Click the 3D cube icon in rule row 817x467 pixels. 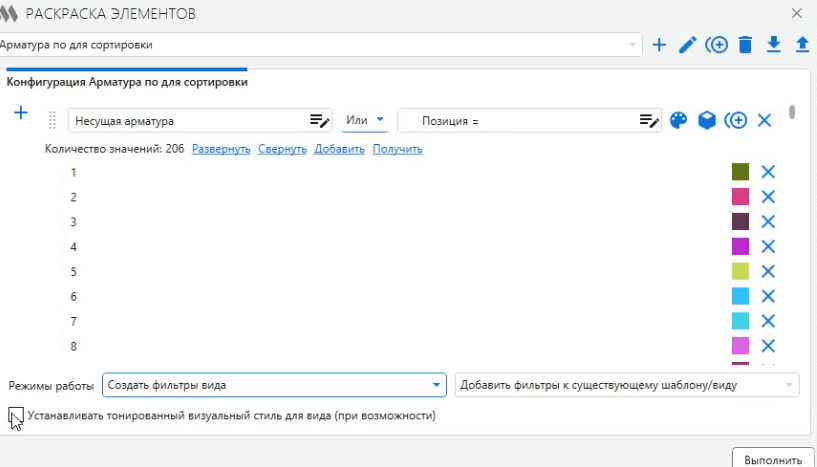[707, 120]
